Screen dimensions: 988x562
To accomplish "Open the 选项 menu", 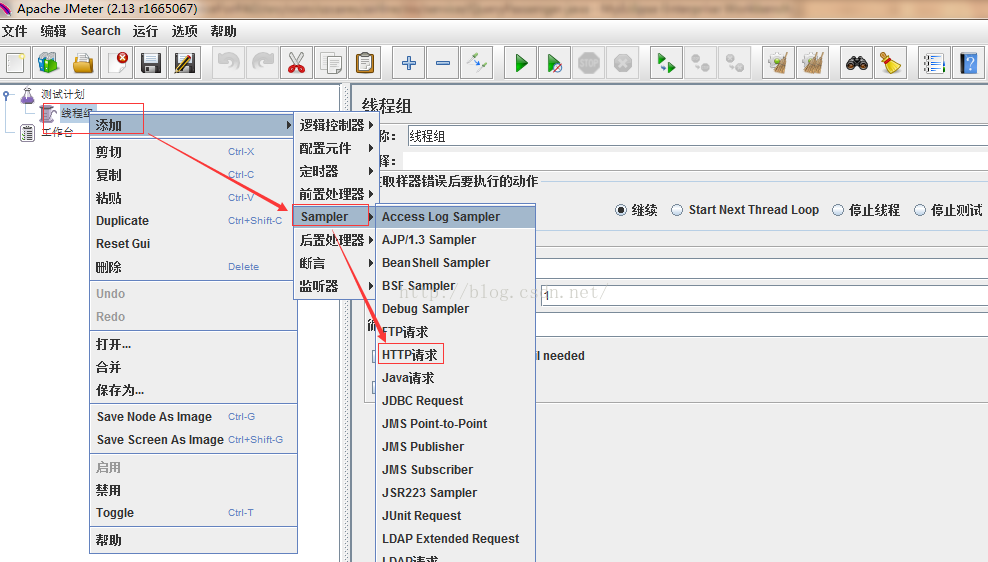I will pos(185,31).
